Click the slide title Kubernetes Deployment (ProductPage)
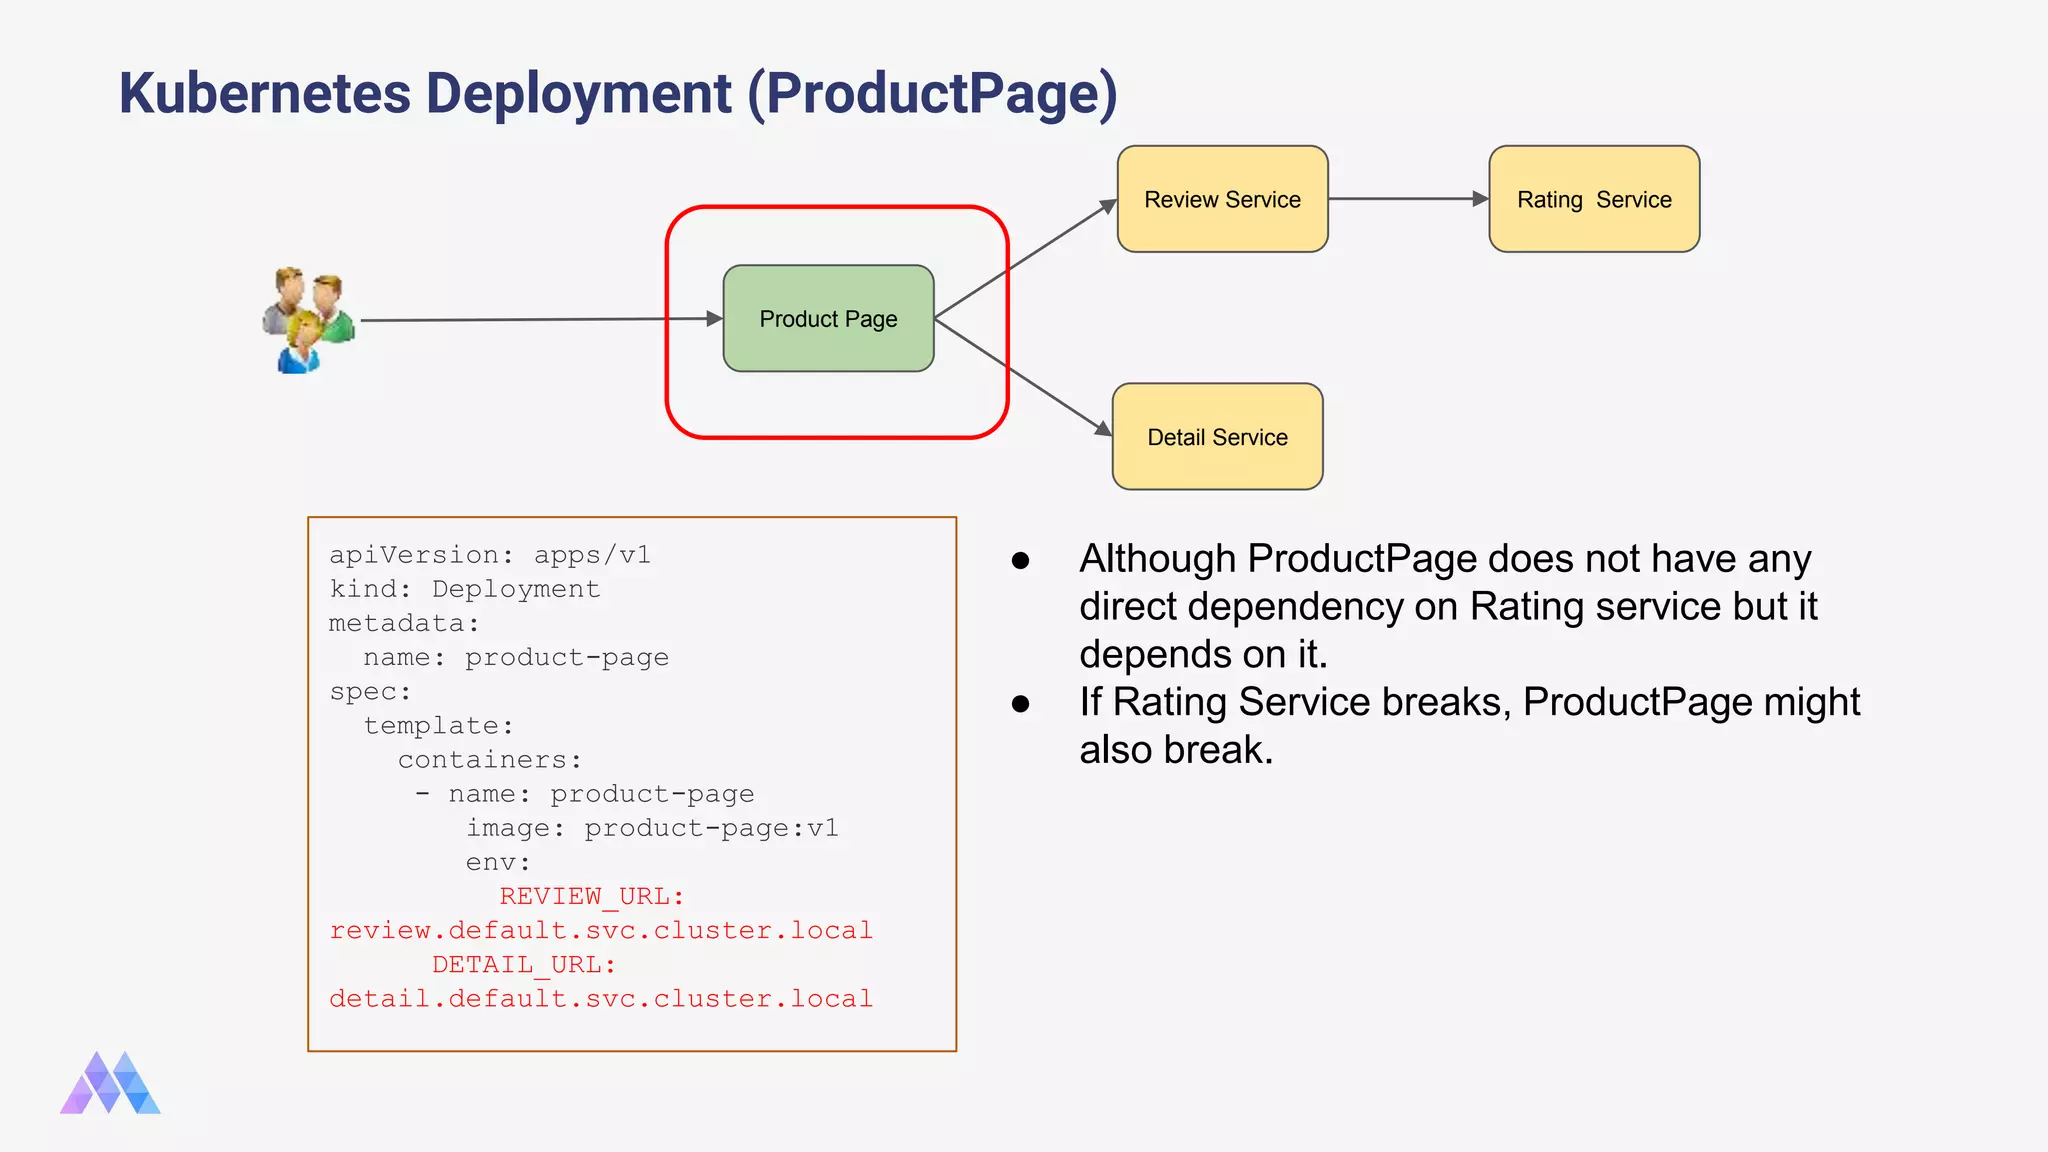 (x=617, y=94)
